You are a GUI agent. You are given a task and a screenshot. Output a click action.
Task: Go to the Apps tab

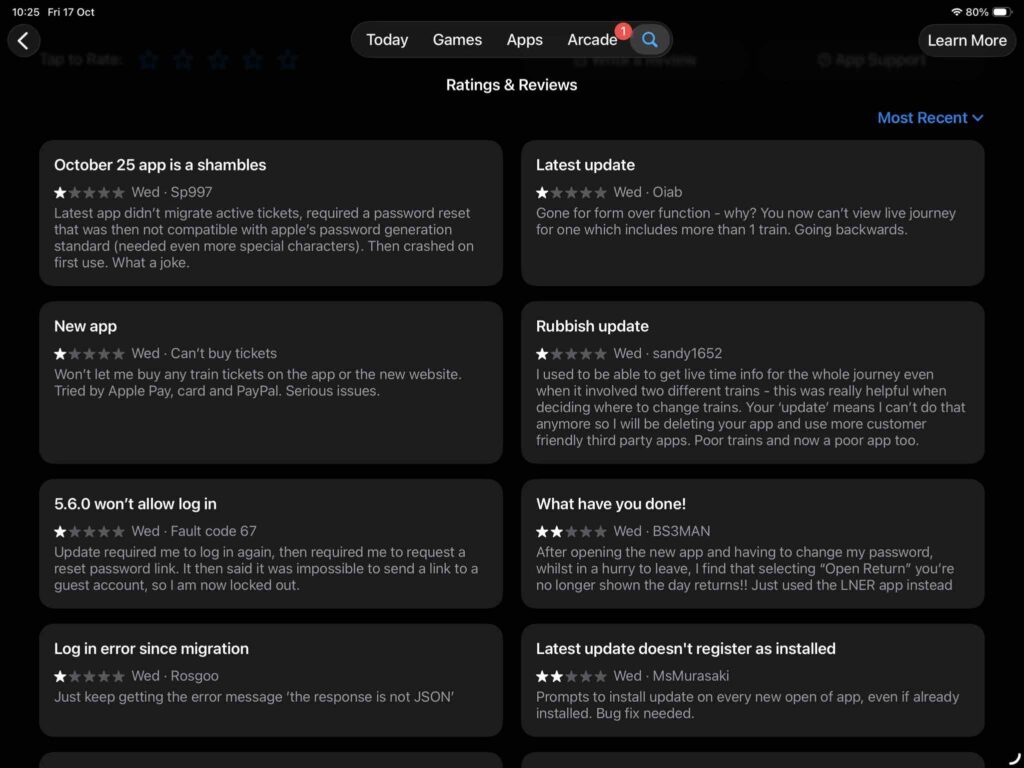(524, 40)
